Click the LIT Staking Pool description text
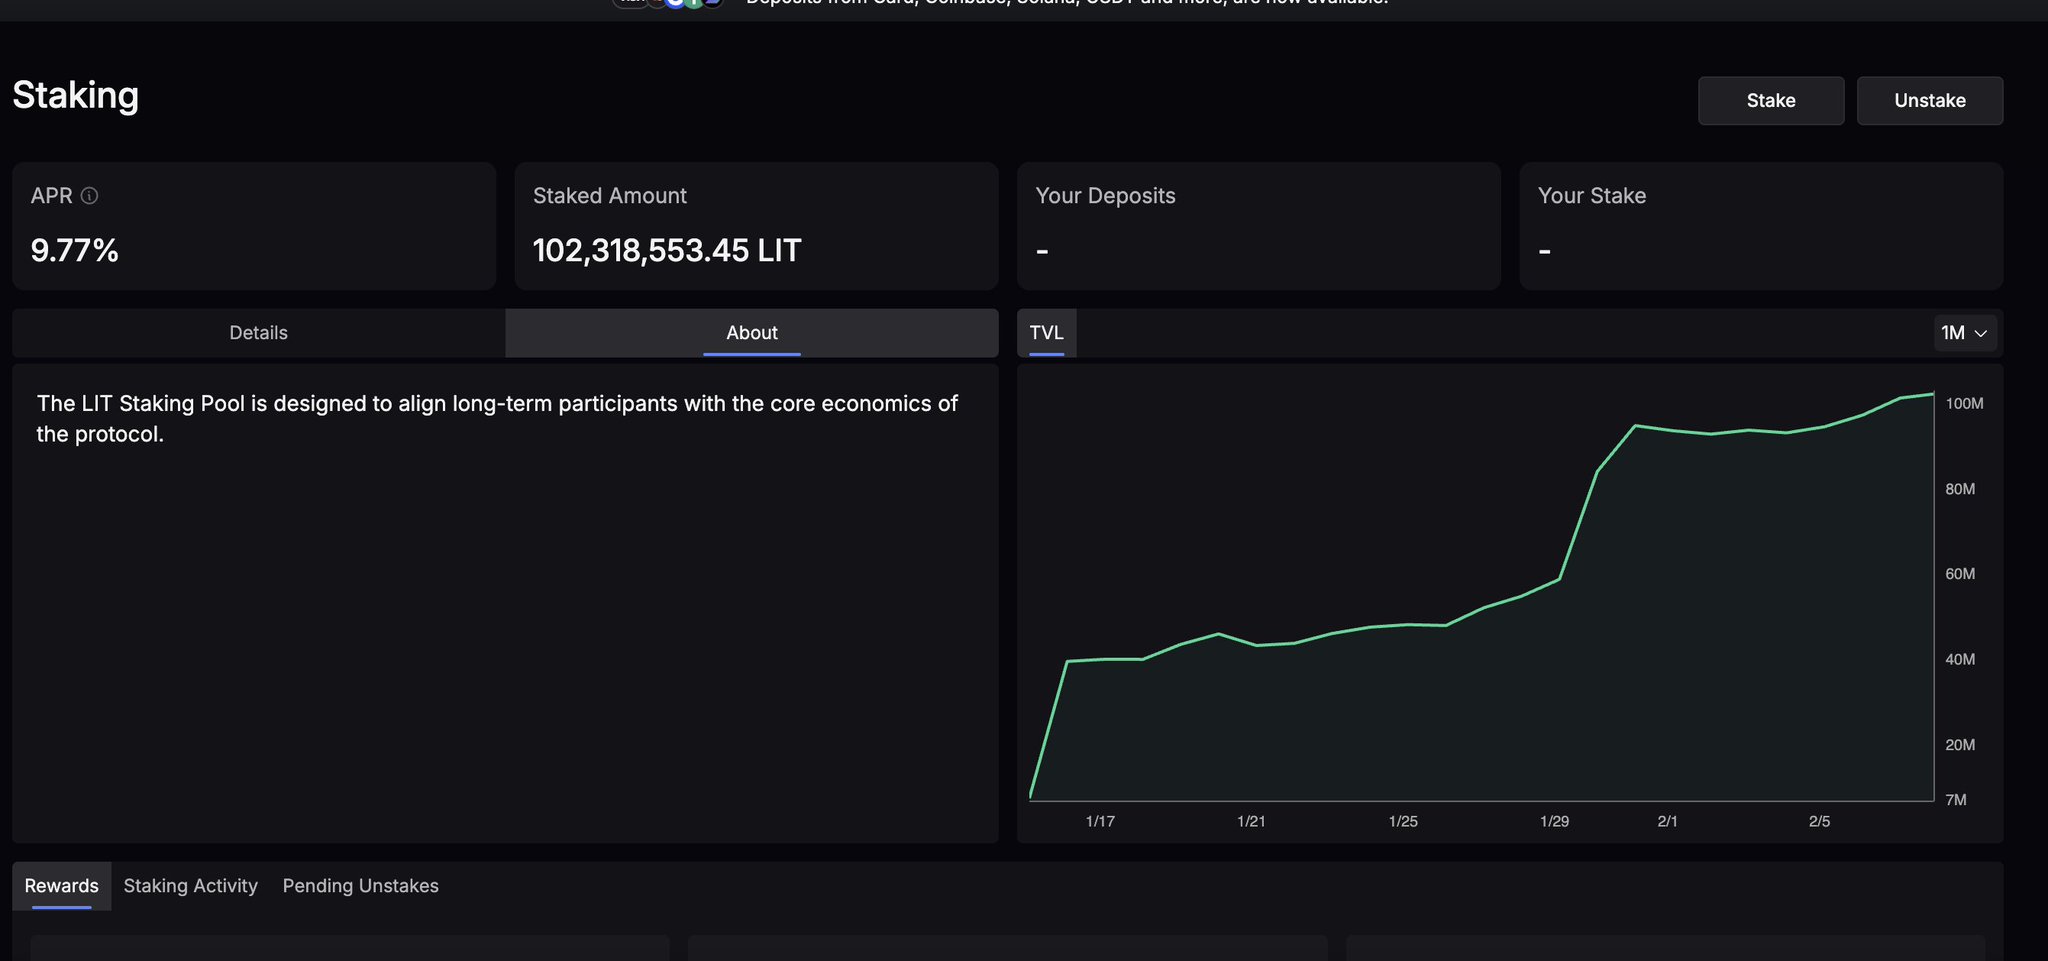This screenshot has height=961, width=2048. (497, 418)
